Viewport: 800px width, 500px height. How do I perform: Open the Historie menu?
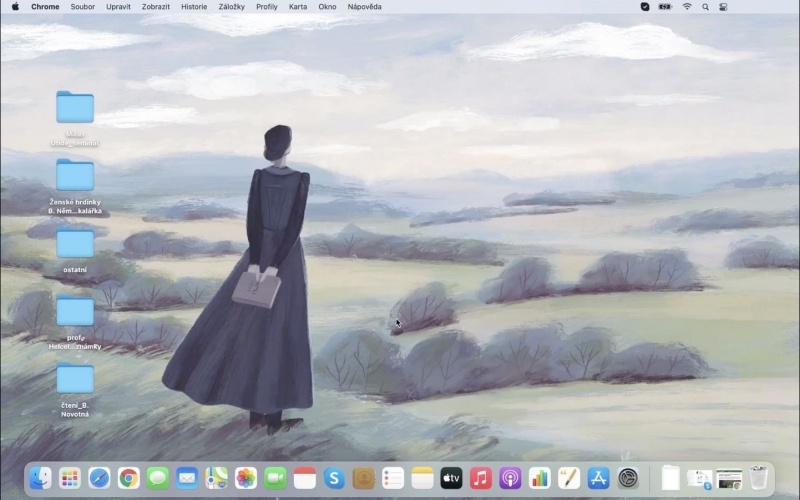click(x=194, y=6)
